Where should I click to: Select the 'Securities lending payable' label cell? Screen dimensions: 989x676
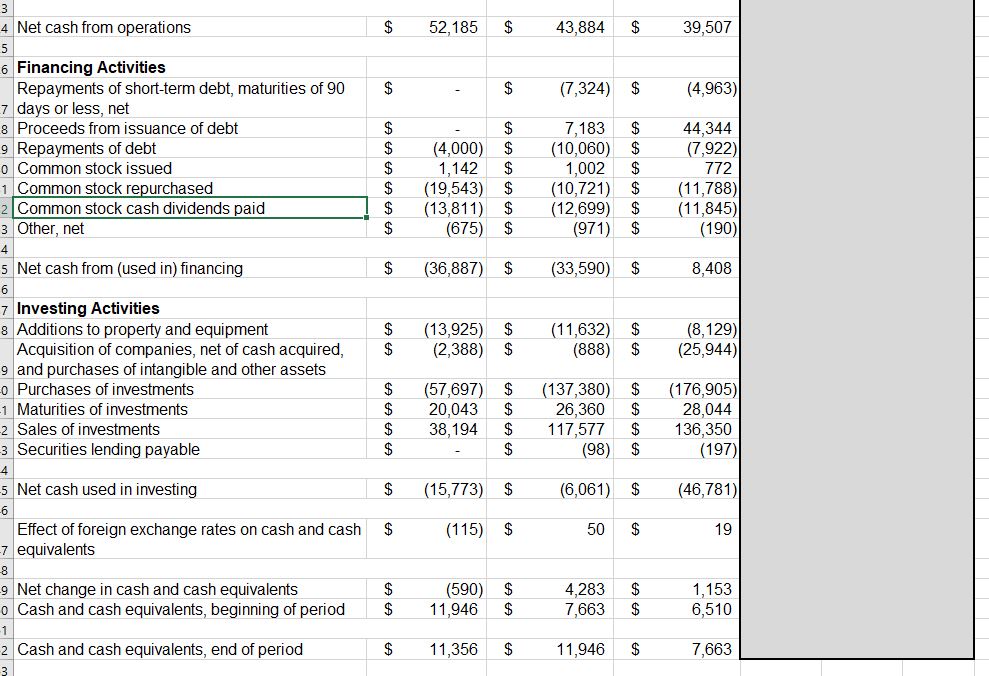coord(189,450)
